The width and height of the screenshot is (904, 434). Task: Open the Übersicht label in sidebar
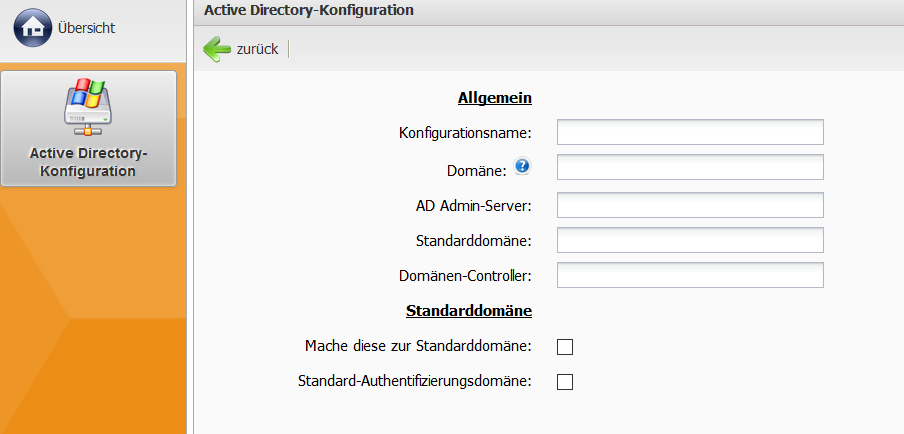[86, 28]
